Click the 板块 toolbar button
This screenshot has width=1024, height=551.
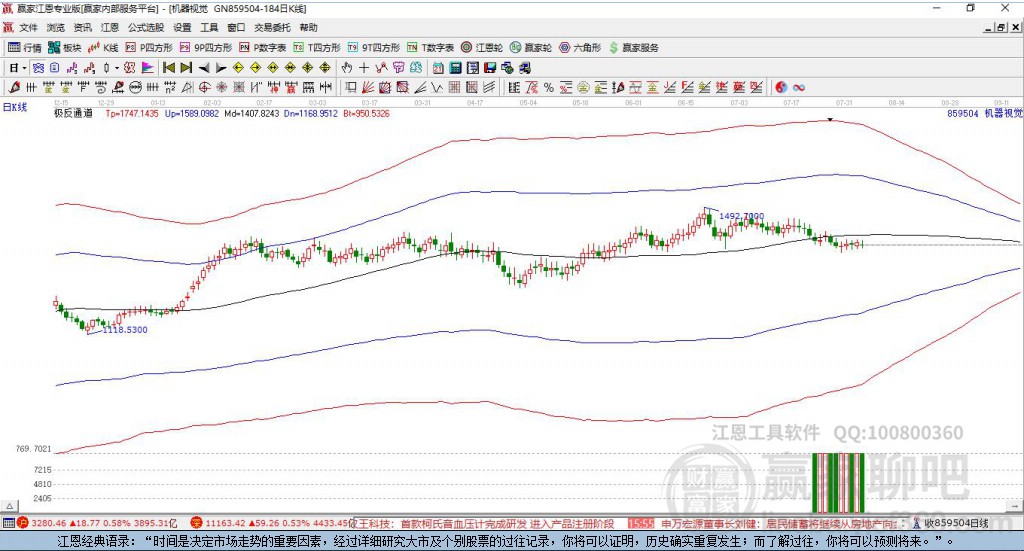[65, 48]
